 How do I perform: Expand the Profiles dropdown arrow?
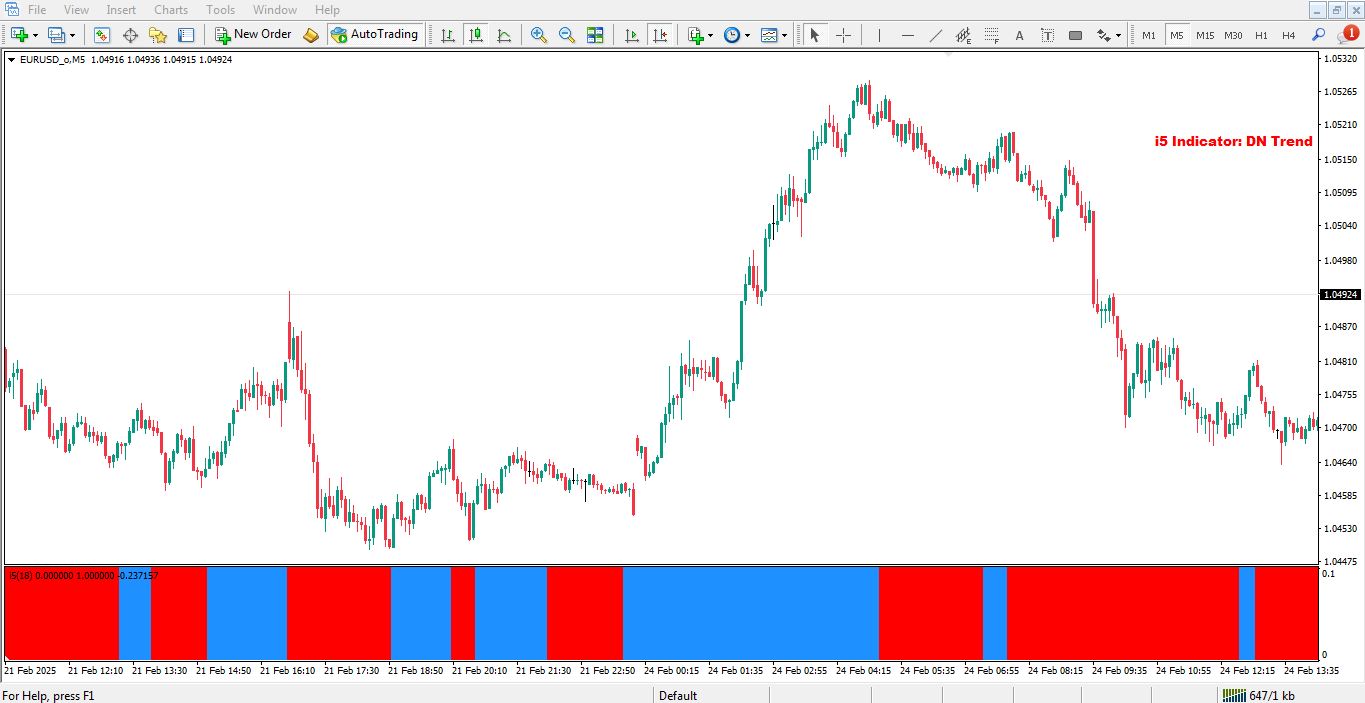(72, 35)
